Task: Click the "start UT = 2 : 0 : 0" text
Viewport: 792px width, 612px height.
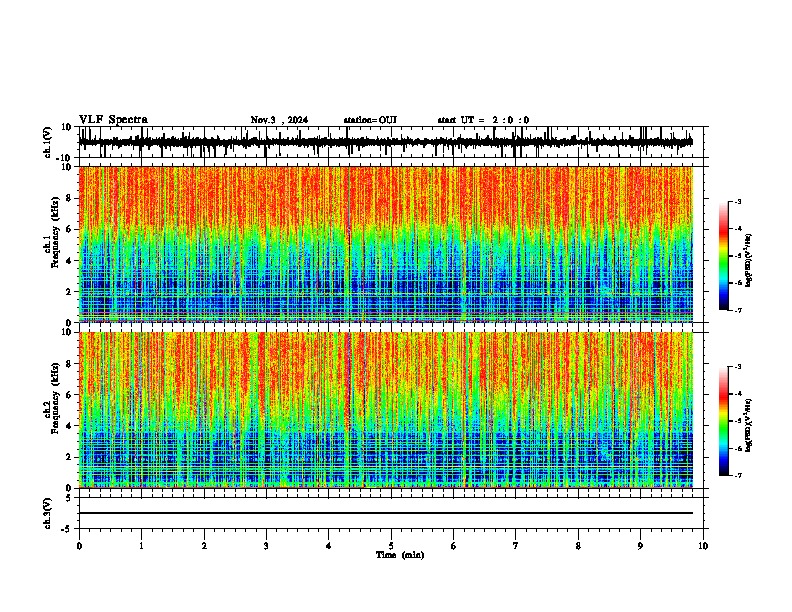Action: coord(483,120)
